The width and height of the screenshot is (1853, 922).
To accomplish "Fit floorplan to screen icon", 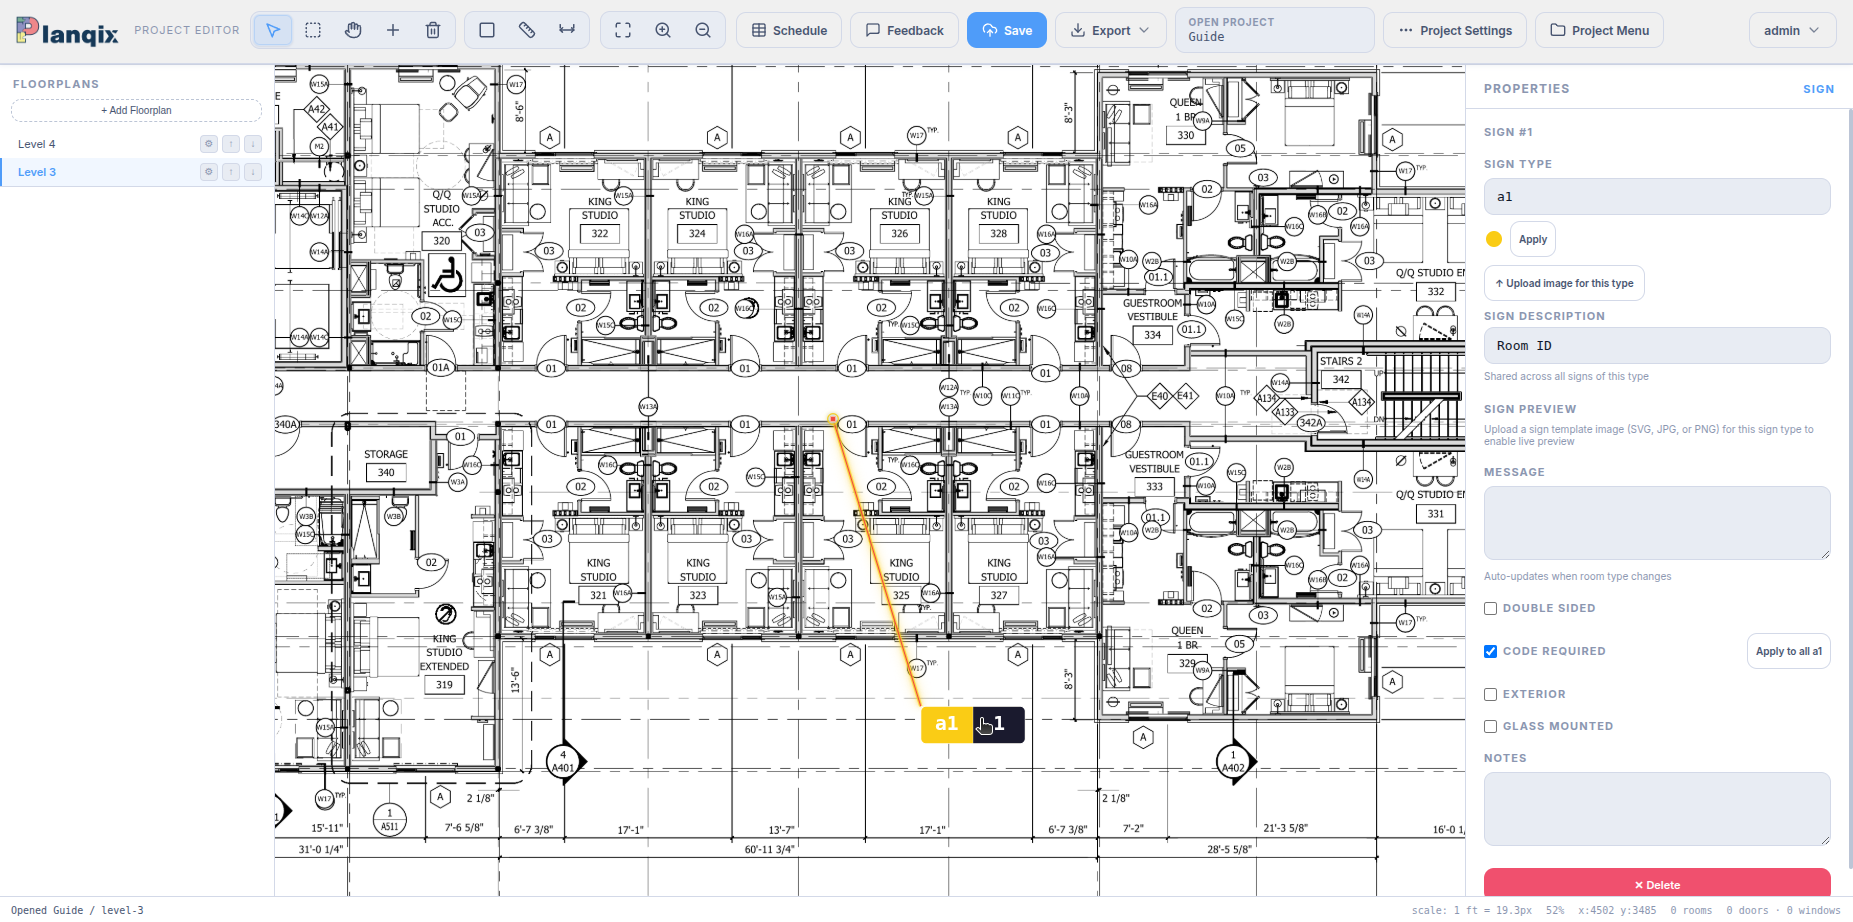I will 623,30.
